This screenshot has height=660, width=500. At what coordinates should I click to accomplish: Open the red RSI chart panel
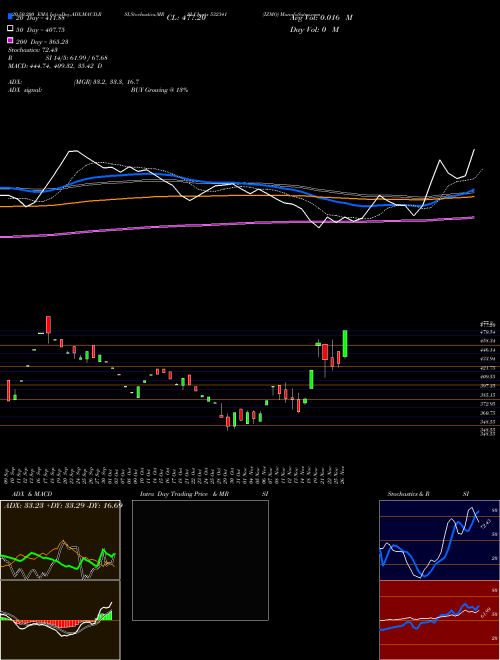point(439,620)
